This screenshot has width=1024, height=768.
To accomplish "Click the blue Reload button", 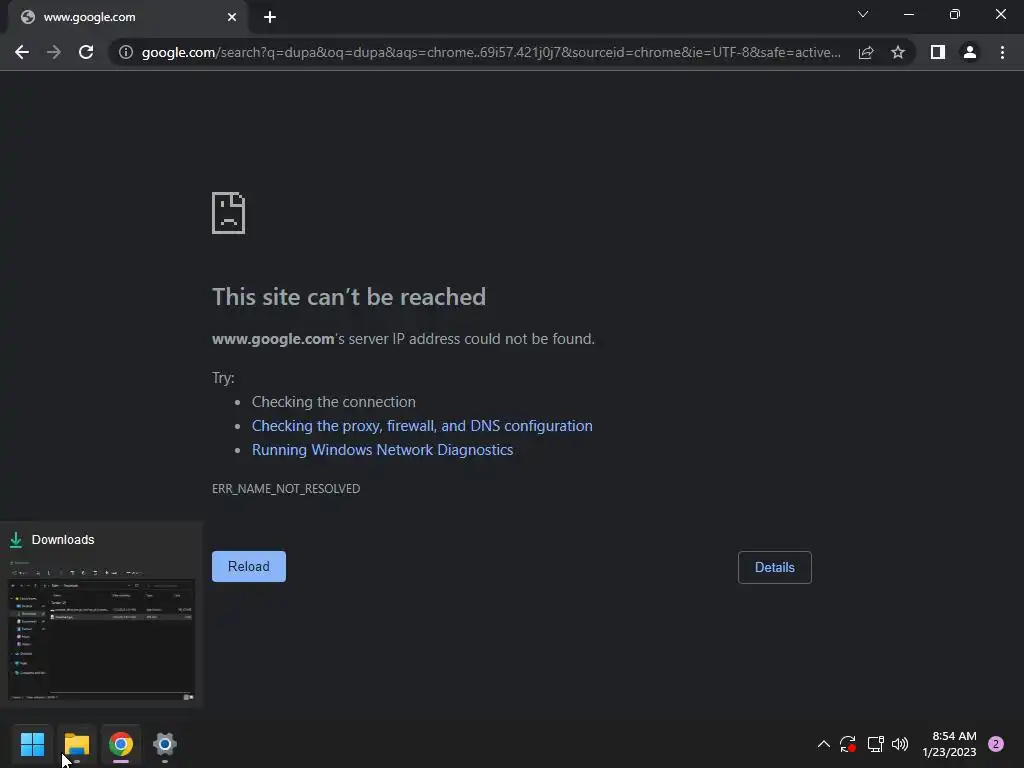I will (249, 566).
